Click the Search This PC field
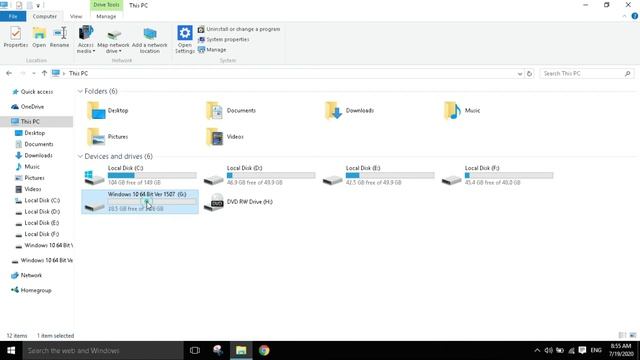This screenshot has width=640, height=360. (x=587, y=73)
